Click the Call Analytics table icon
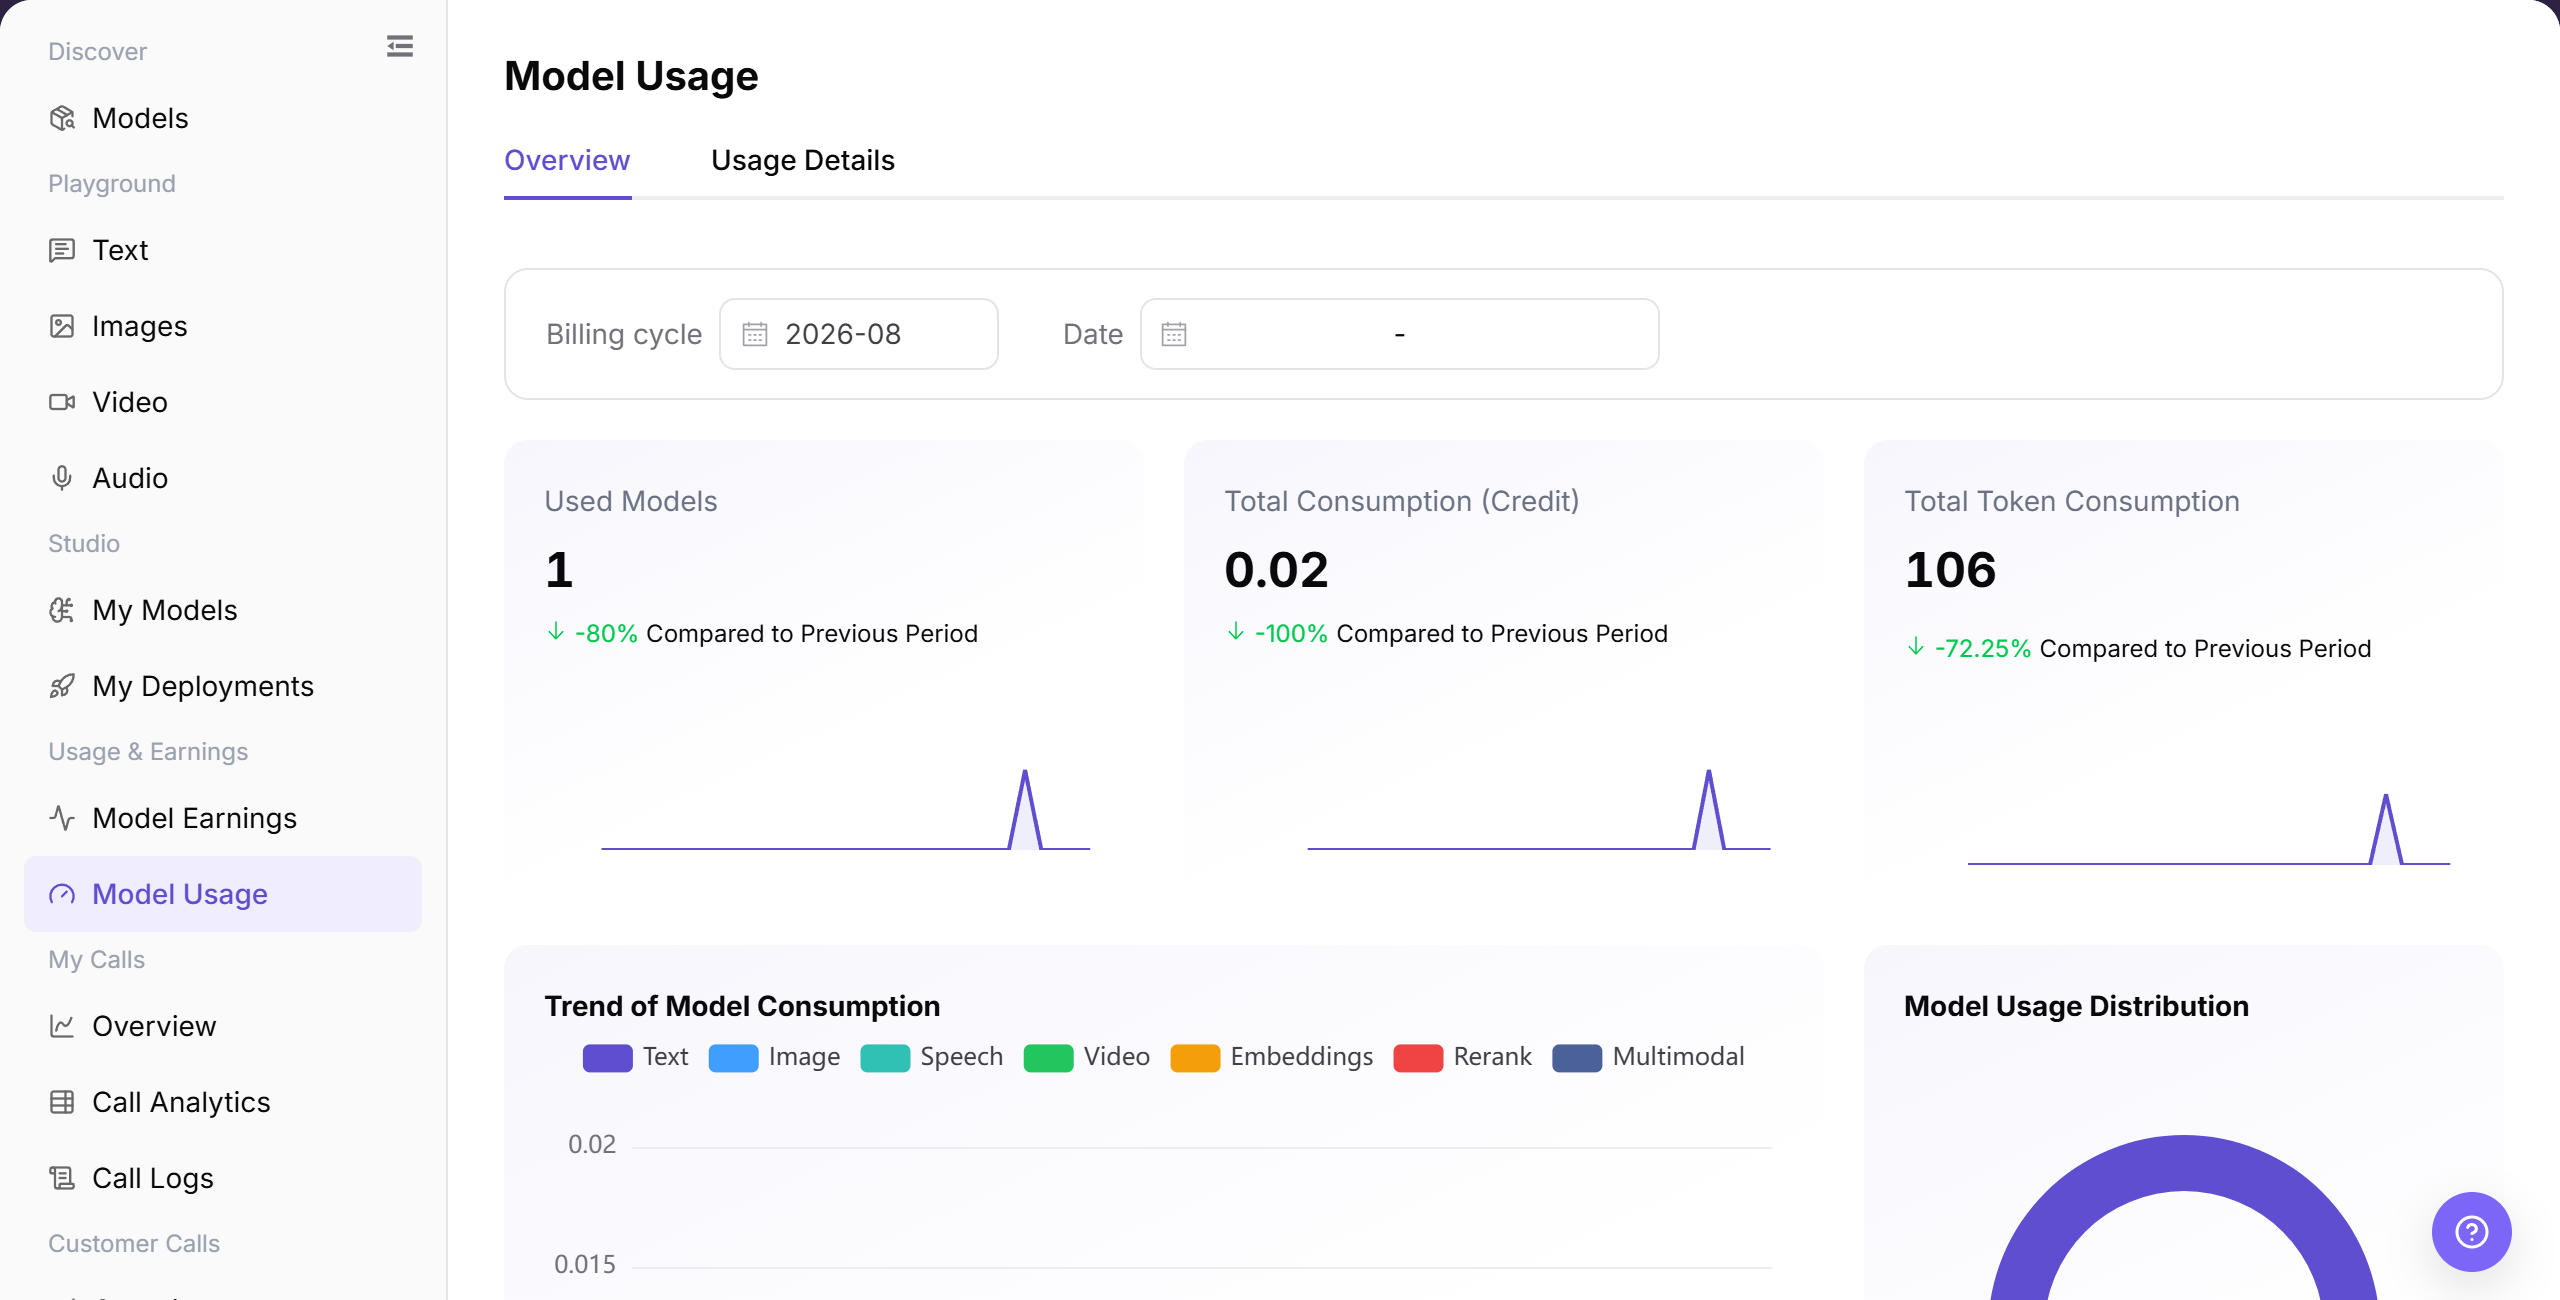 [62, 1102]
